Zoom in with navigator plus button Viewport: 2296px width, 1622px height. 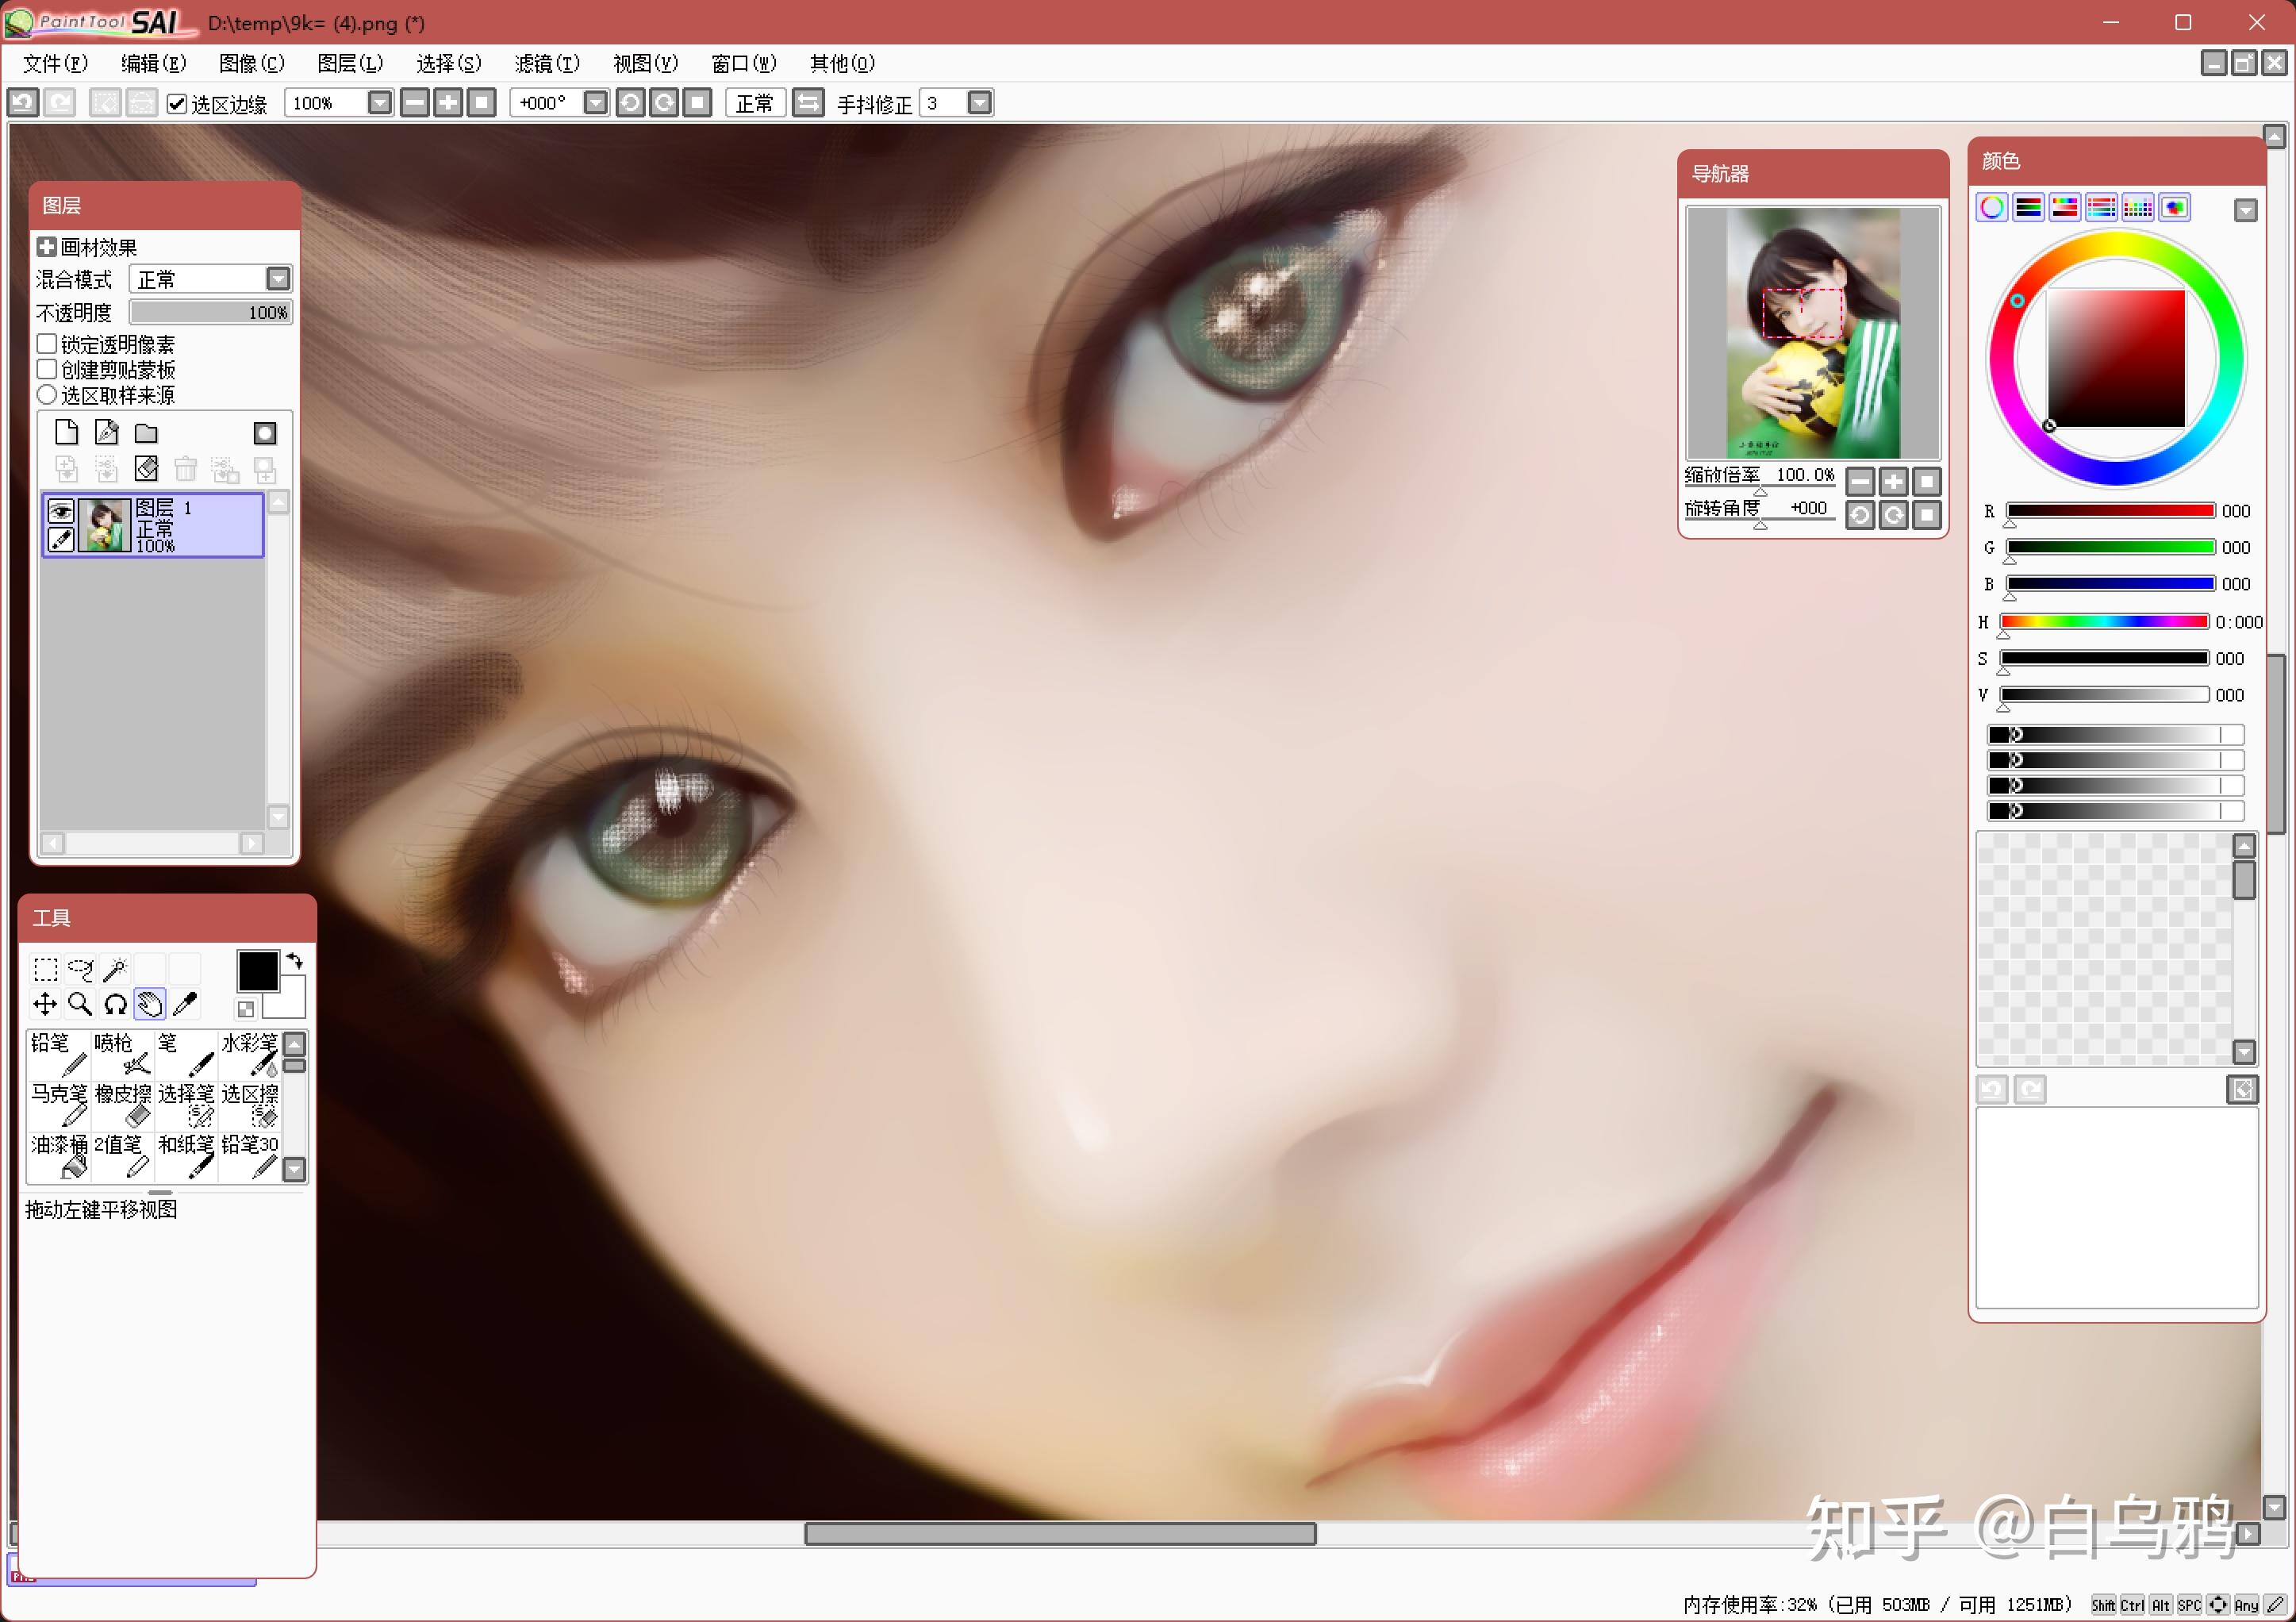[x=1894, y=482]
